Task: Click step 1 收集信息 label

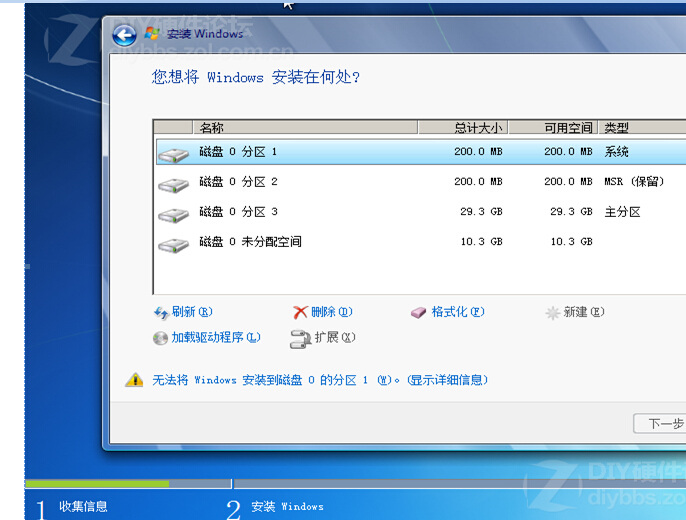Action: pos(83,506)
